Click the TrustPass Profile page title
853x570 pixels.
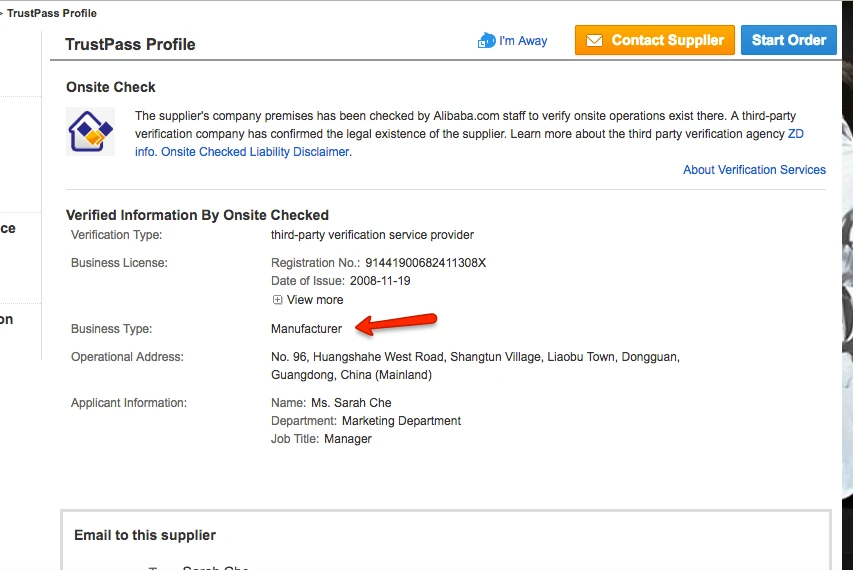[x=130, y=44]
